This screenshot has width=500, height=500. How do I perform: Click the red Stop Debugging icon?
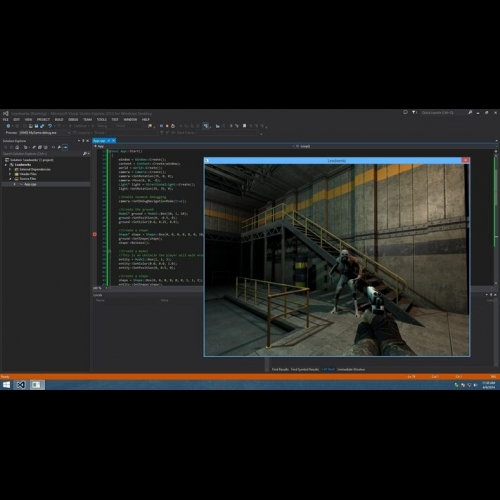coord(167,126)
